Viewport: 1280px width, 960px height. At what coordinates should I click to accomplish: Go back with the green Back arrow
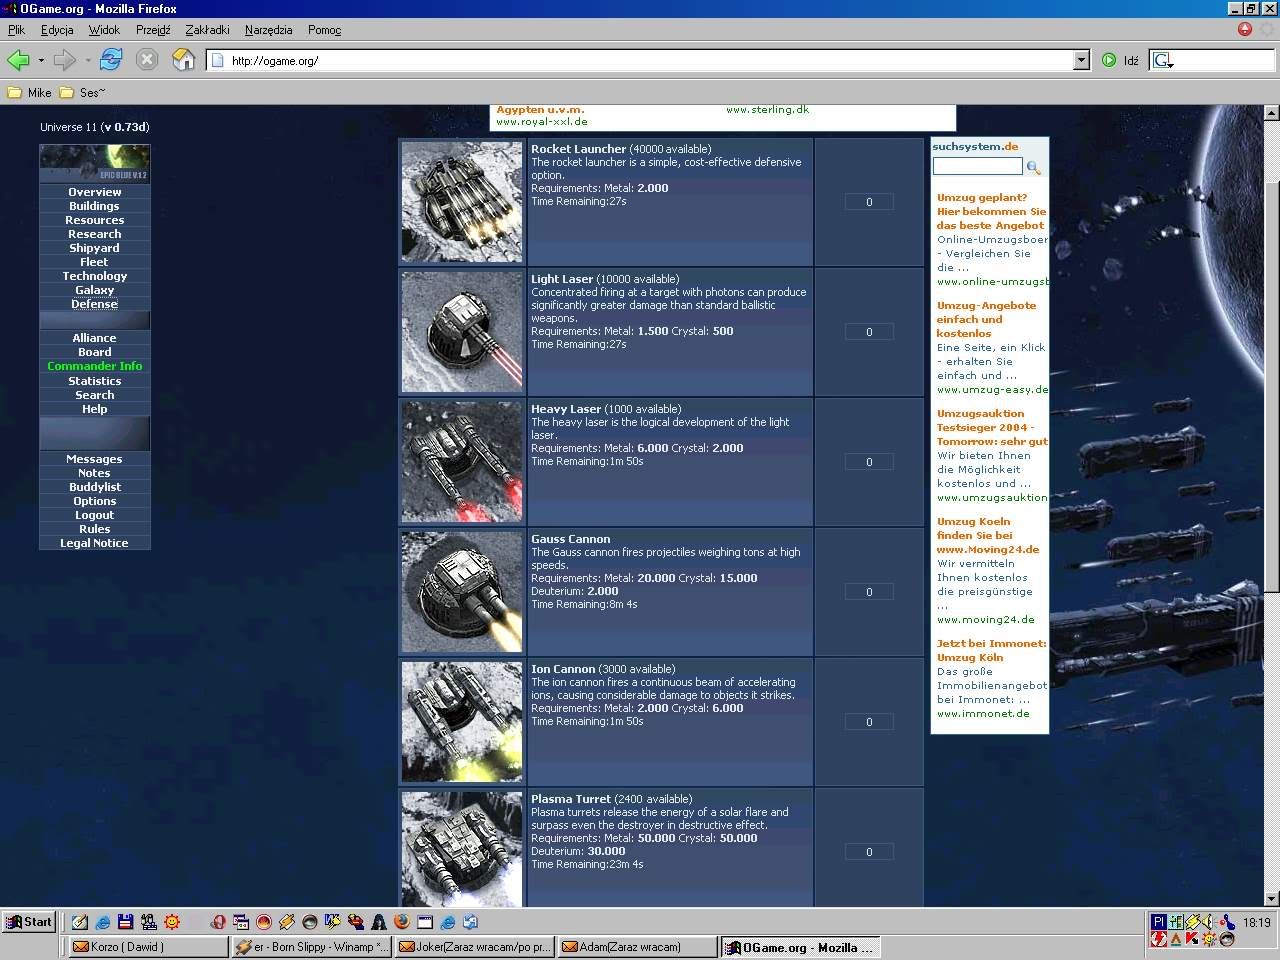pos(18,60)
